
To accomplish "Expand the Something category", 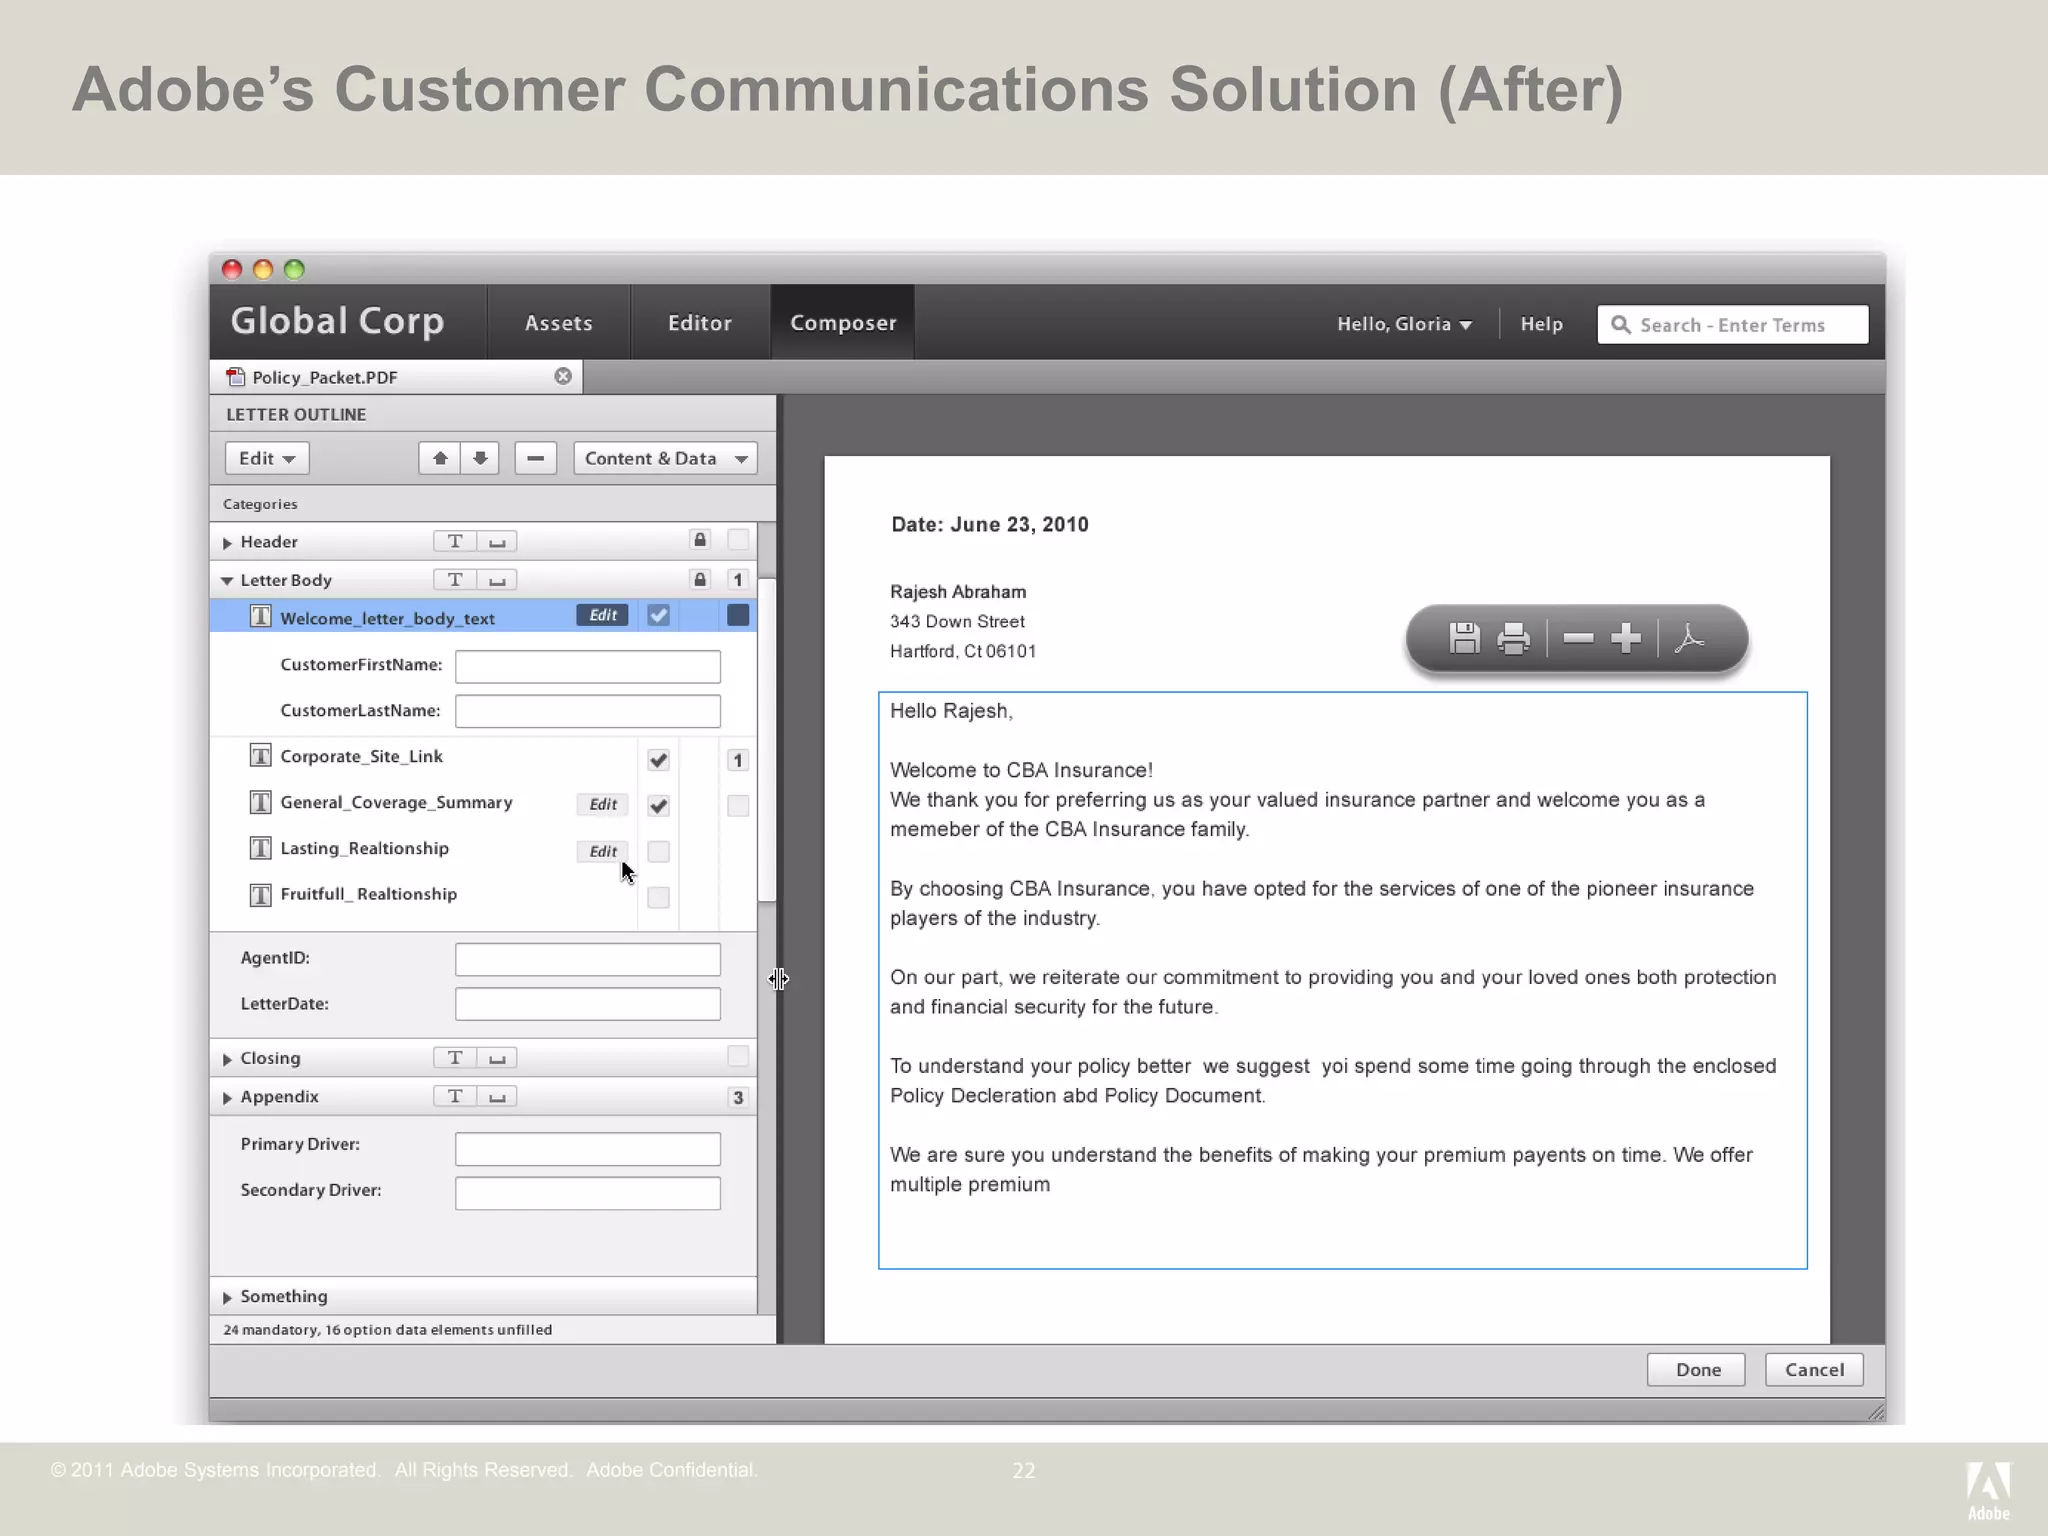I will (227, 1297).
